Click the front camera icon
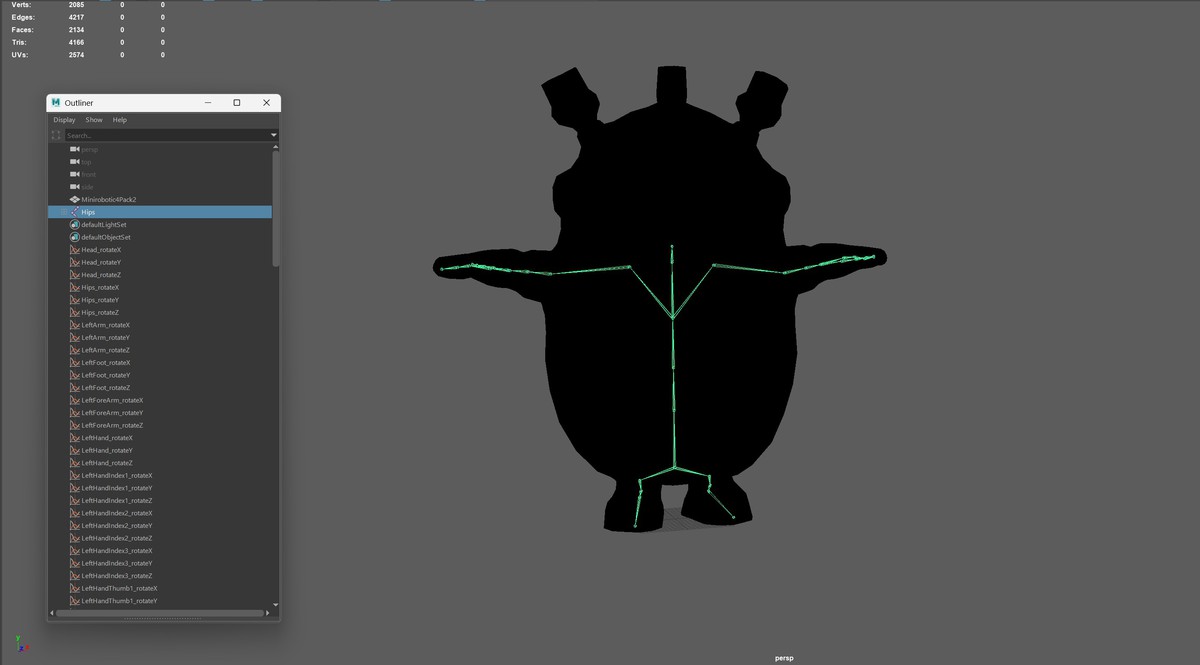 pos(75,175)
